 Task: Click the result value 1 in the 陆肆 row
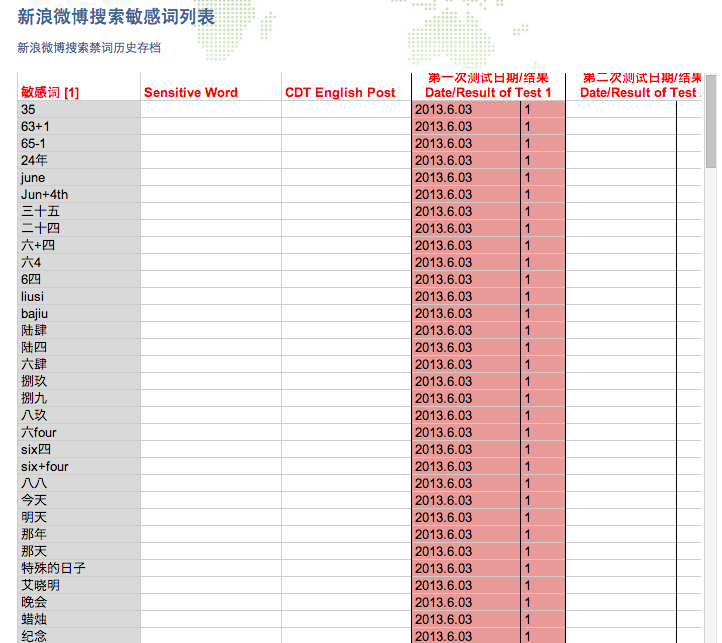pyautogui.click(x=528, y=331)
